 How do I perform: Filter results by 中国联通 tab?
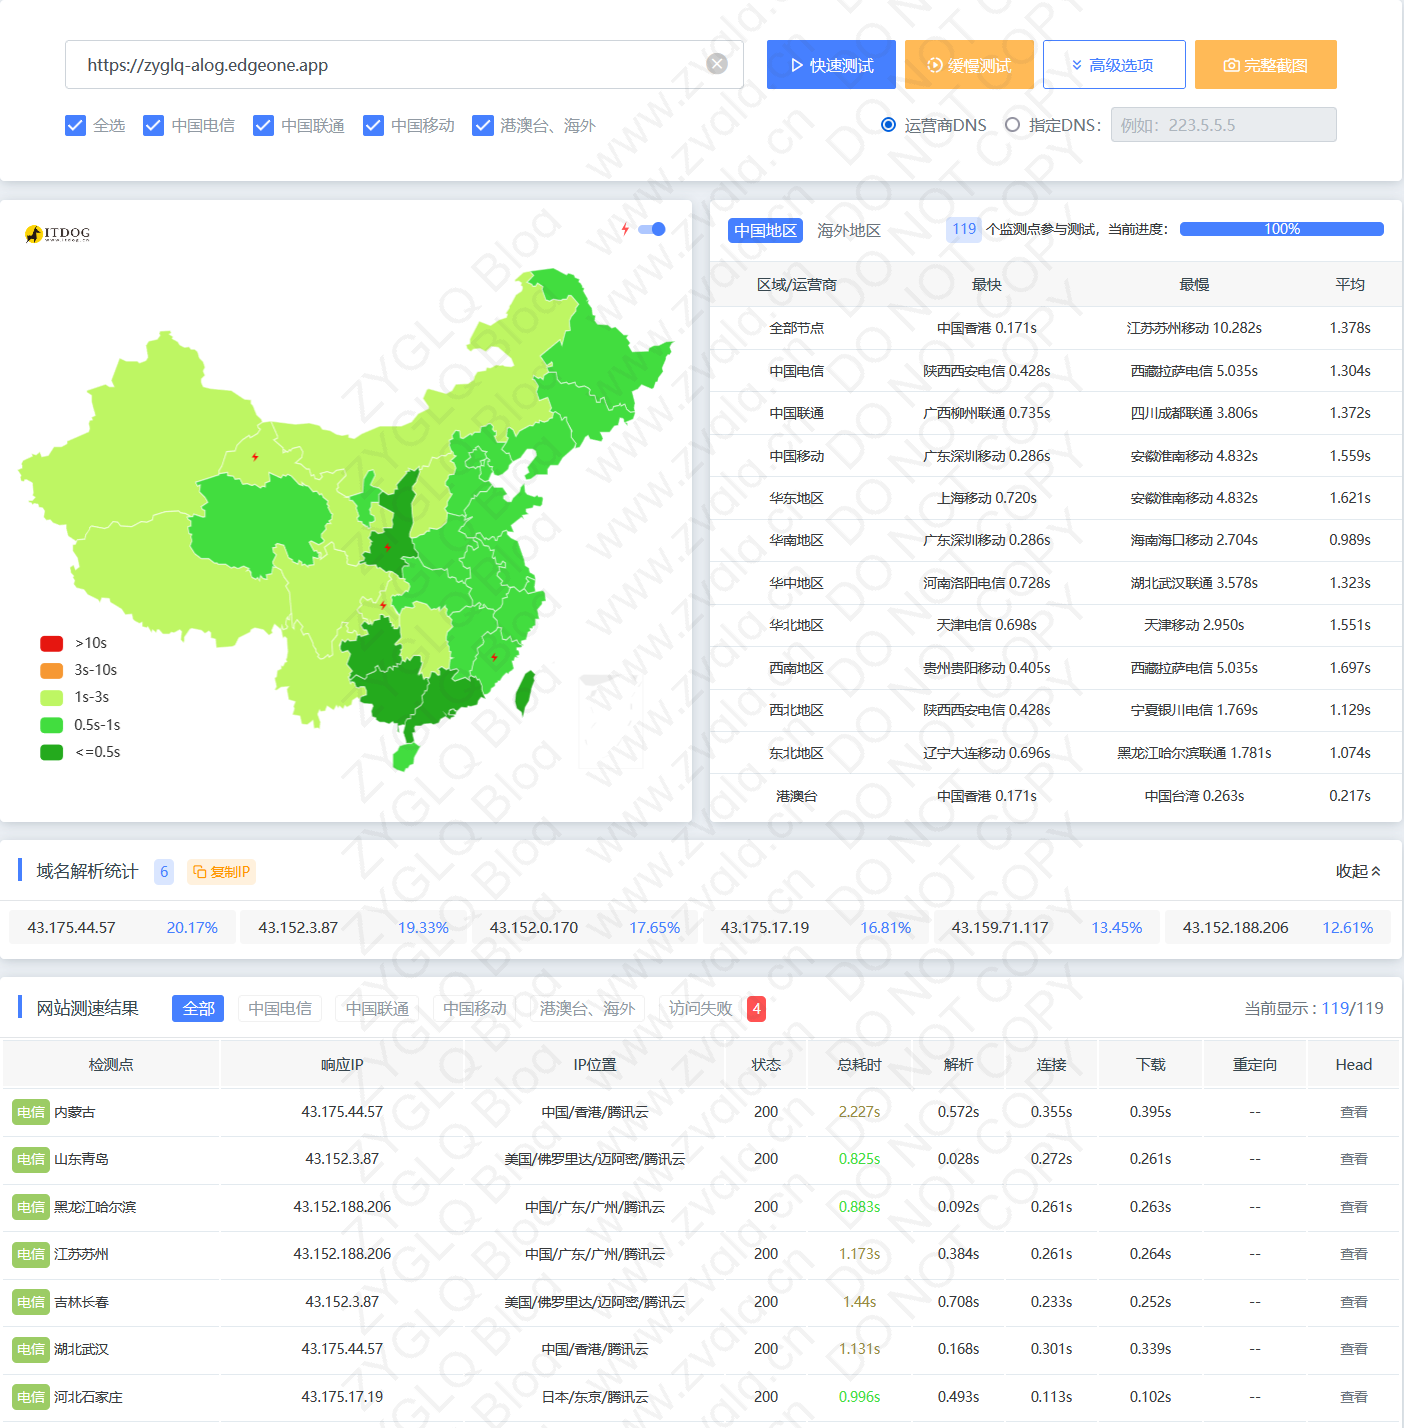coord(377,1008)
